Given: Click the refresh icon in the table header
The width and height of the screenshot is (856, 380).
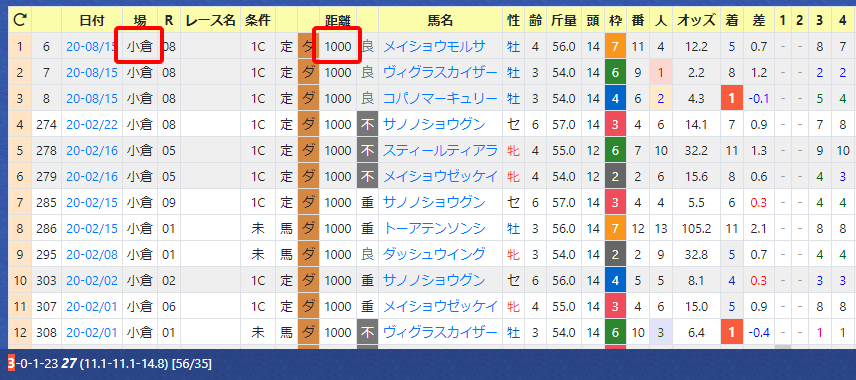Looking at the screenshot, I should [20, 21].
